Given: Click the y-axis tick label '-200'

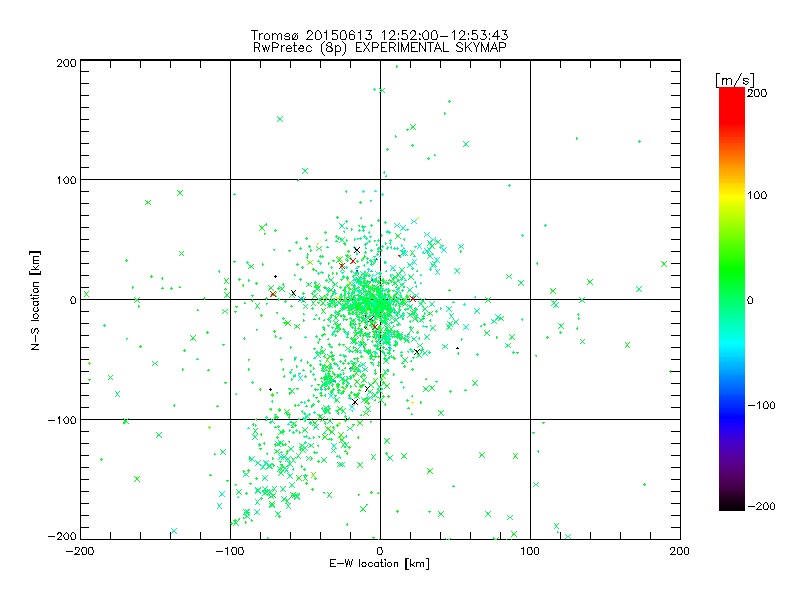Looking at the screenshot, I should 62,536.
